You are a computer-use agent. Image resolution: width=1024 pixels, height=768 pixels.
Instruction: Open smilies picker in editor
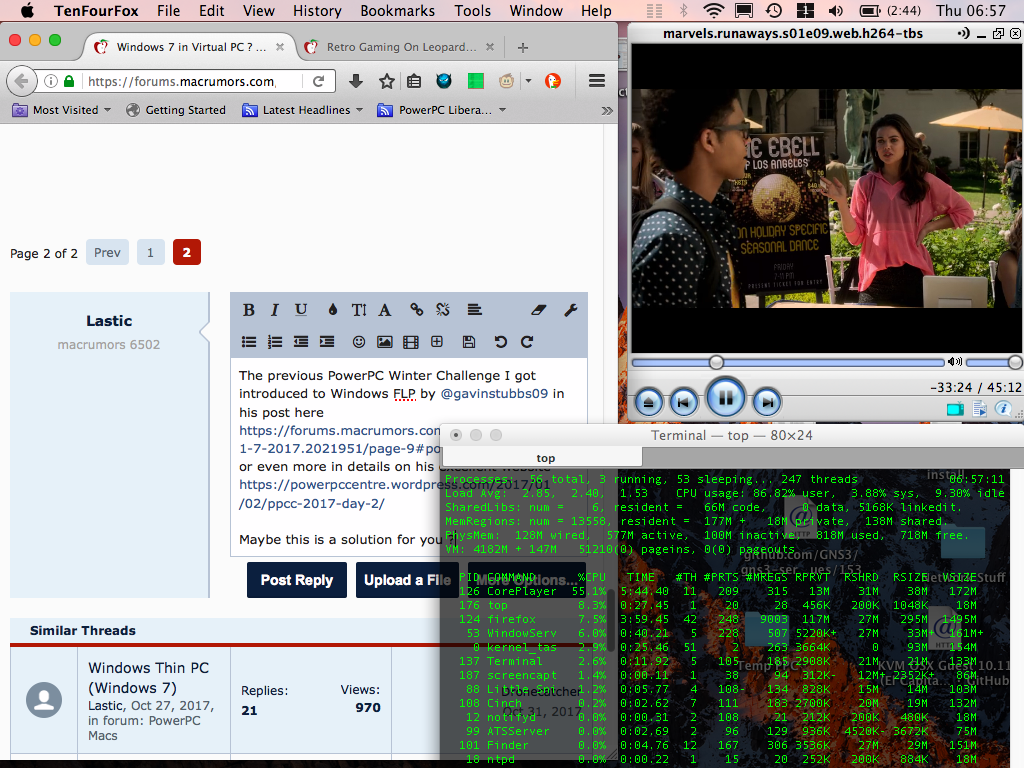click(359, 342)
